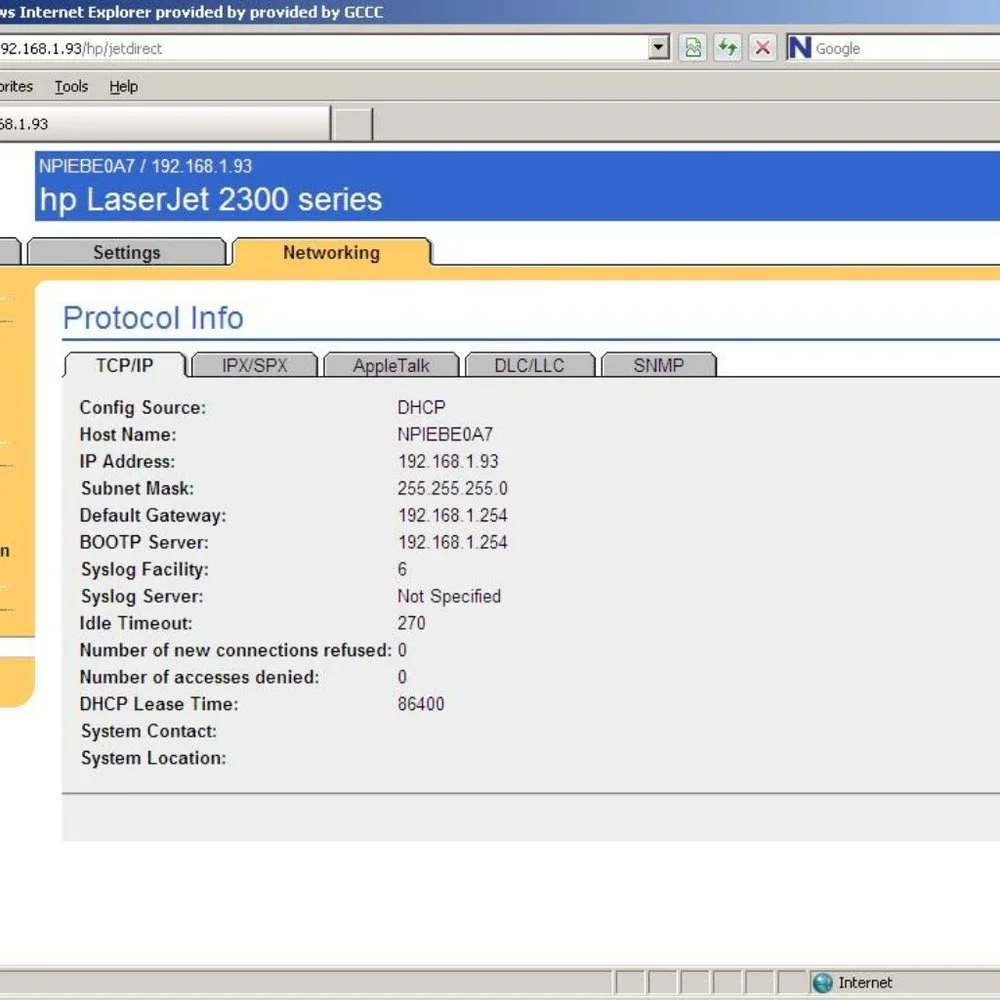Click the NPIEBE0A7 / 192.168.1.93 header text
The width and height of the screenshot is (1000, 1000).
[145, 166]
